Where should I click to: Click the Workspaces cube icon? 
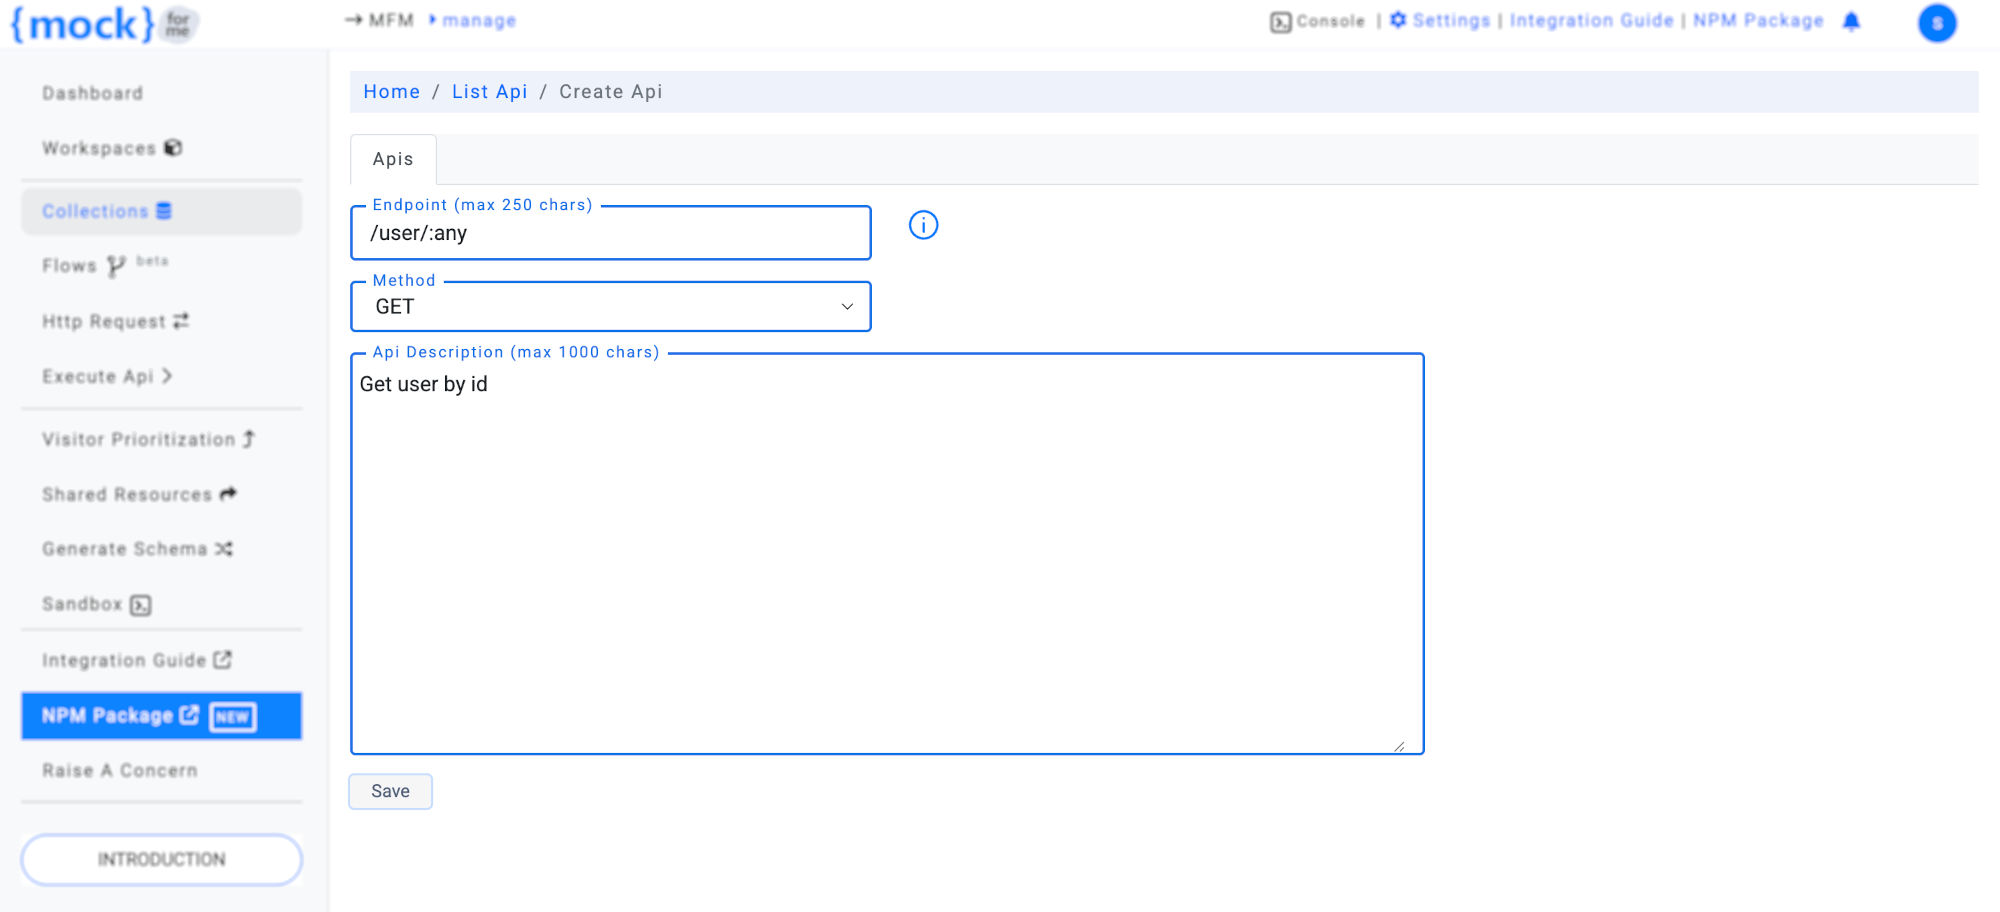[173, 148]
